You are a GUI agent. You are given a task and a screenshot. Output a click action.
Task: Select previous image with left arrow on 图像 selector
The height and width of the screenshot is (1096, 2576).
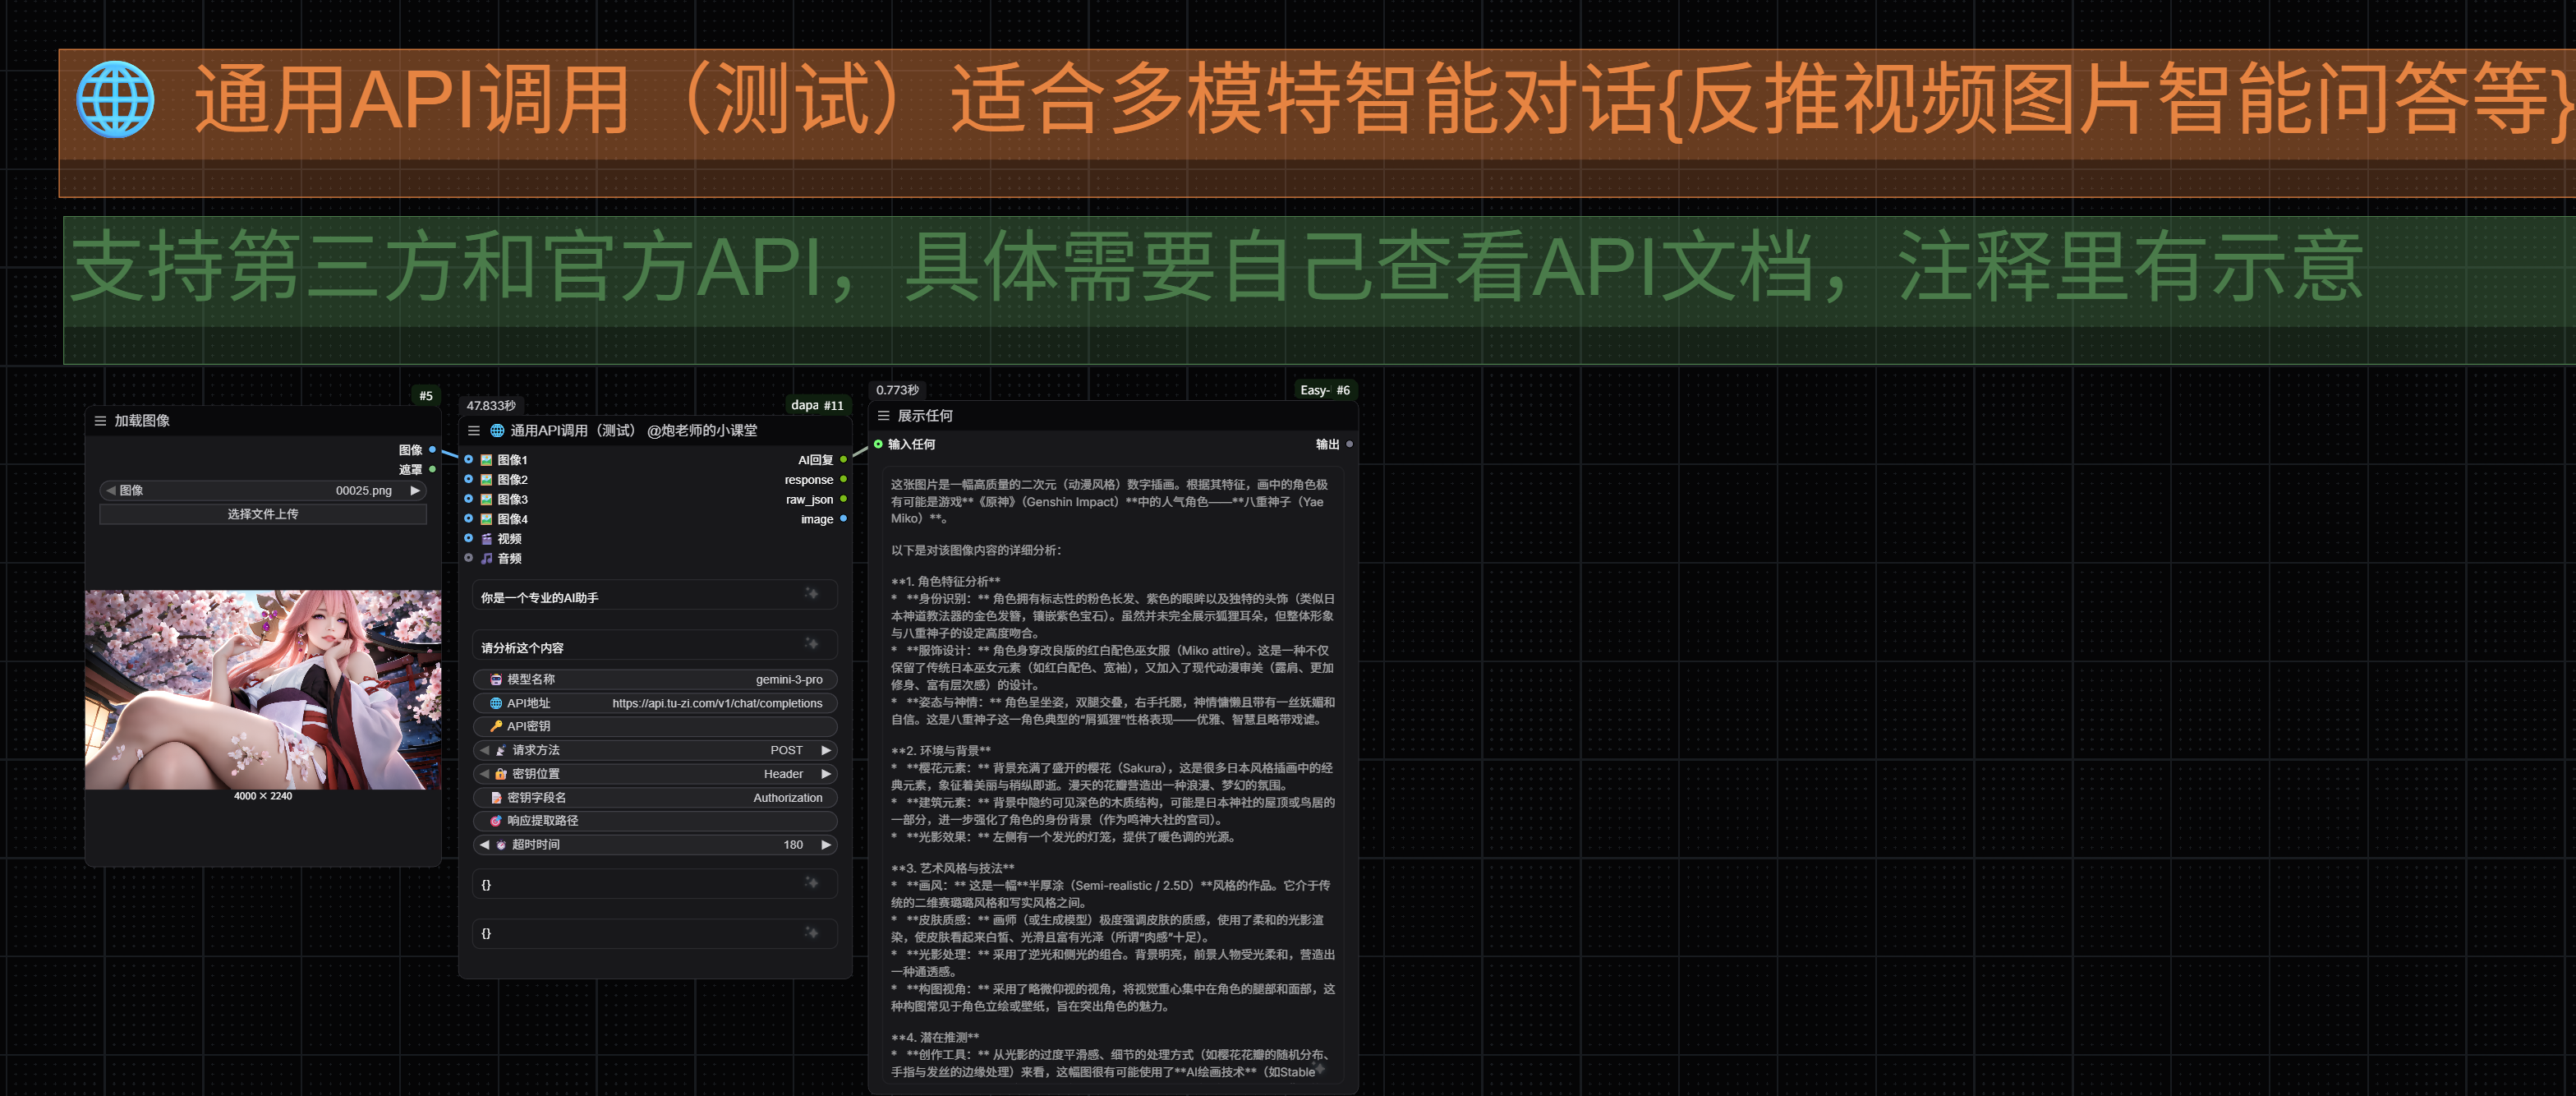point(111,491)
